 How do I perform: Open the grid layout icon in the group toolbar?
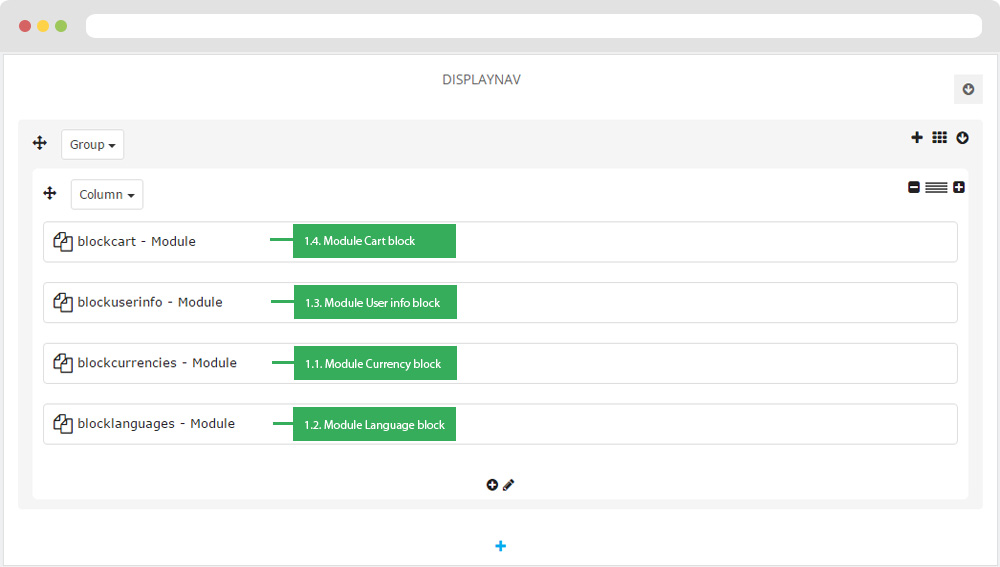point(939,137)
